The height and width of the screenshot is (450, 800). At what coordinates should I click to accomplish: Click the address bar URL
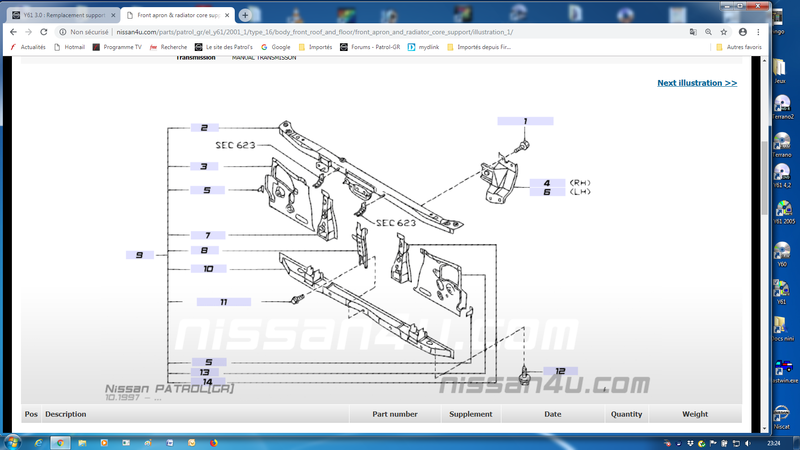314,32
